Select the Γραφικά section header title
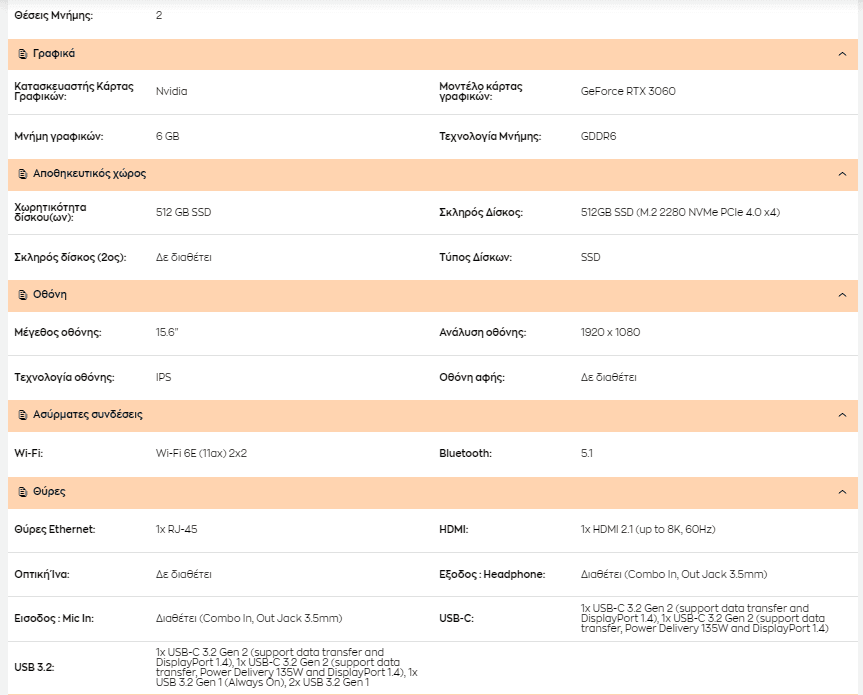The width and height of the screenshot is (863, 695). pos(54,53)
